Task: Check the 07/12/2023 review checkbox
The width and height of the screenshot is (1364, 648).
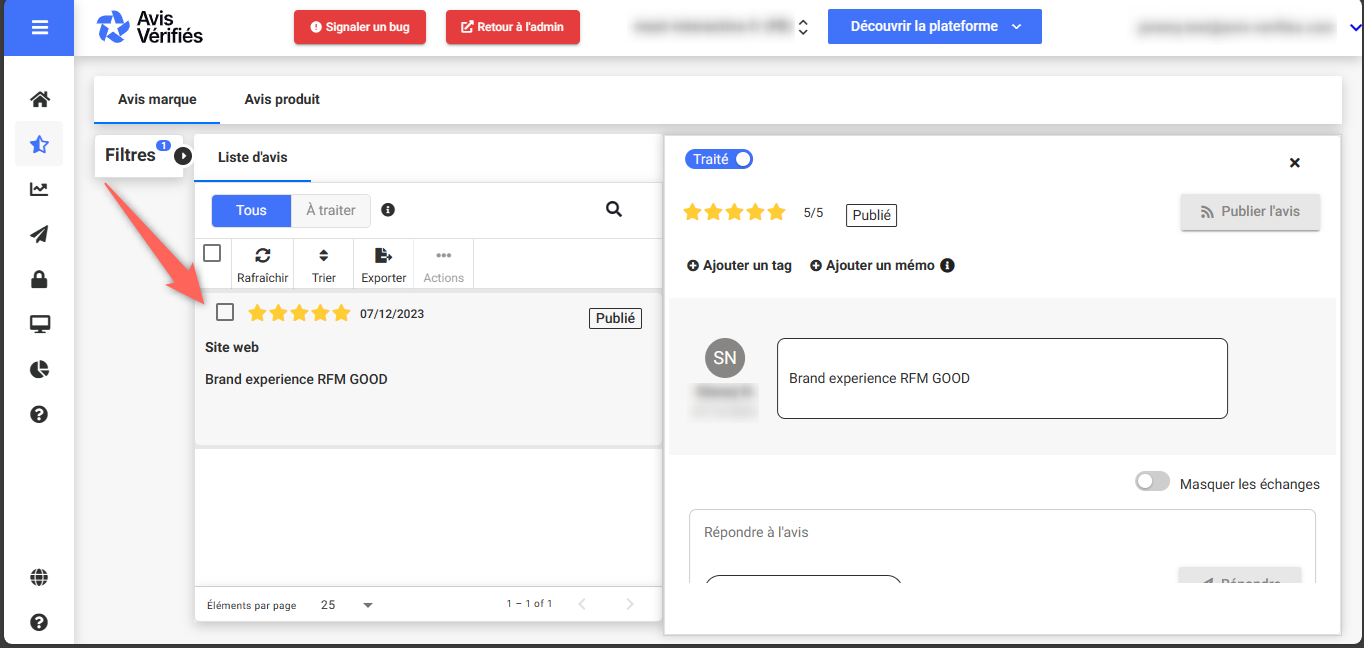Action: [x=225, y=312]
